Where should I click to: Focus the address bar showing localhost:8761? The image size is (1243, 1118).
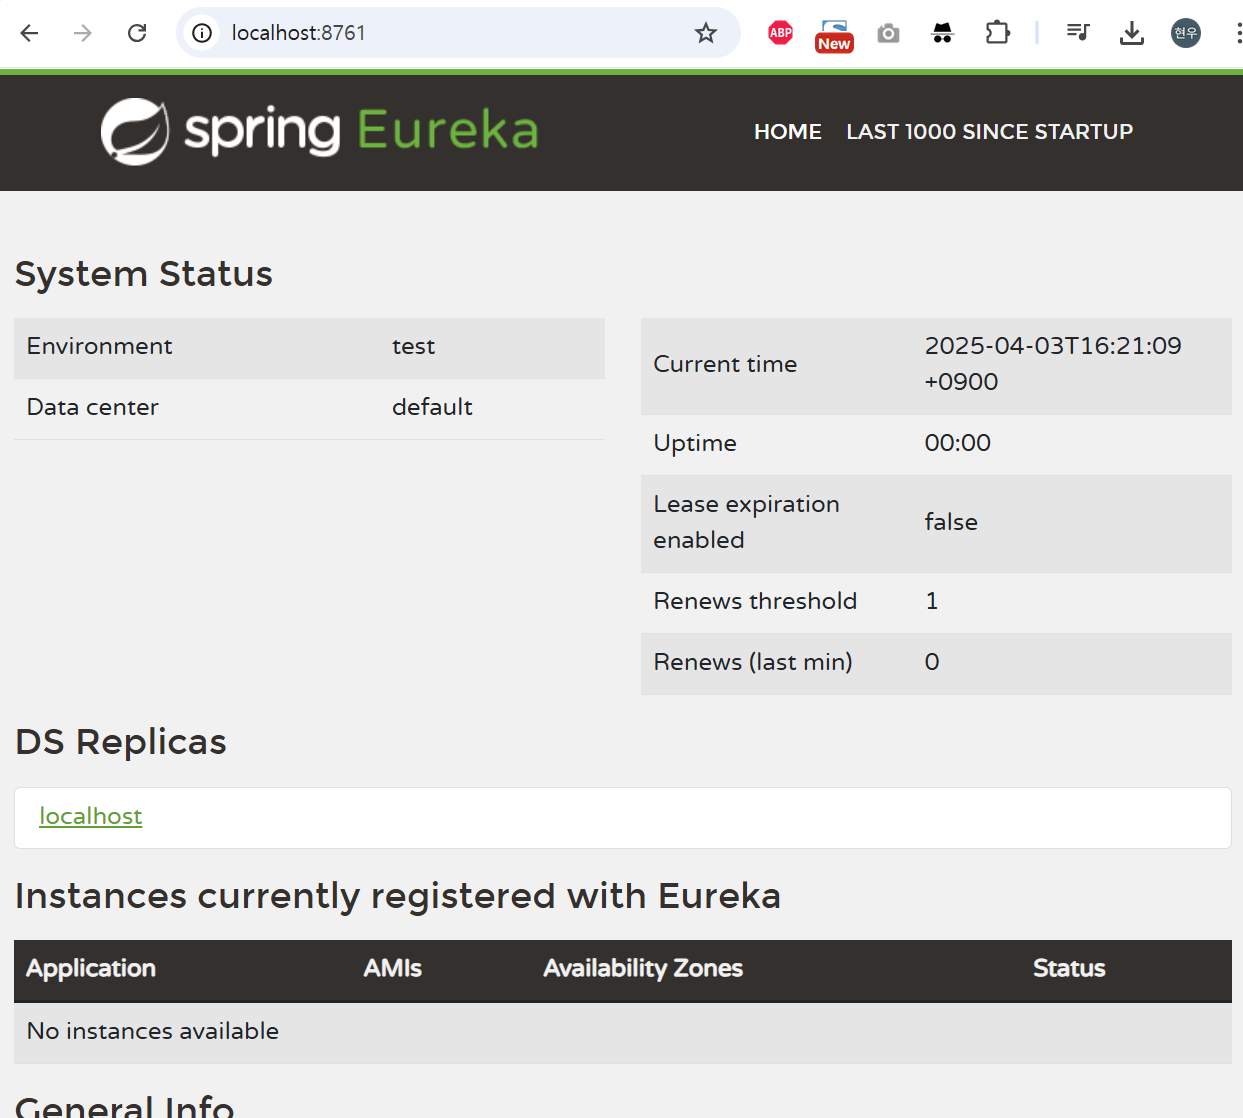(x=456, y=33)
